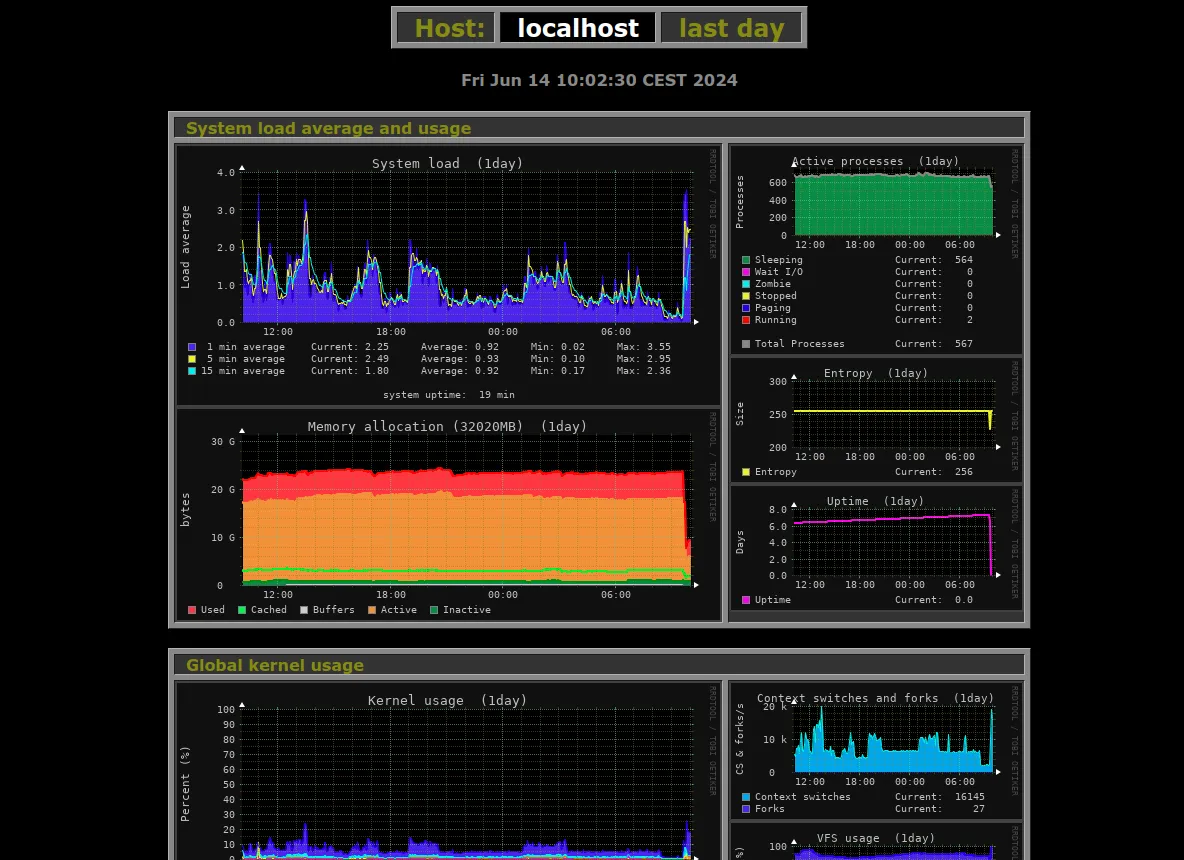Click the right arrow on System load graph
This screenshot has height=860, width=1184.
click(696, 322)
